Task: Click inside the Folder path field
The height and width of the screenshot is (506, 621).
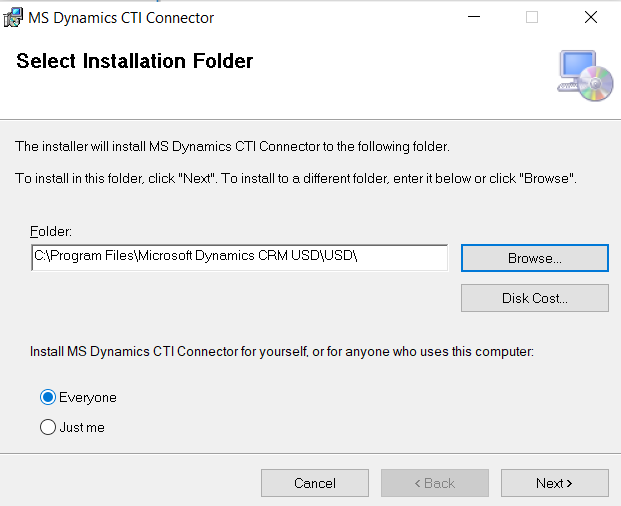Action: click(239, 257)
